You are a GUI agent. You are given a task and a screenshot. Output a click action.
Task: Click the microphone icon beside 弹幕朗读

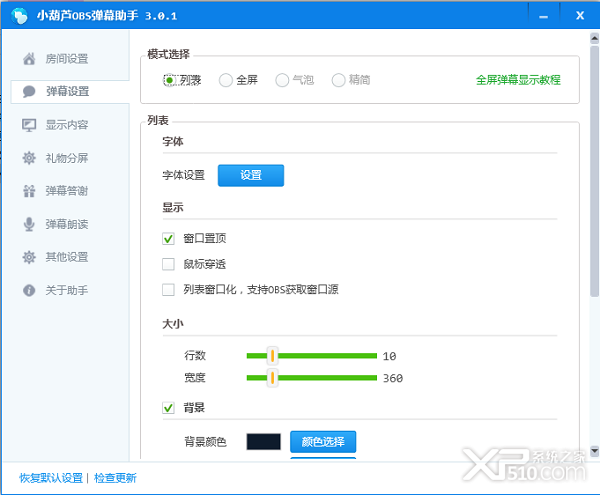tap(29, 224)
